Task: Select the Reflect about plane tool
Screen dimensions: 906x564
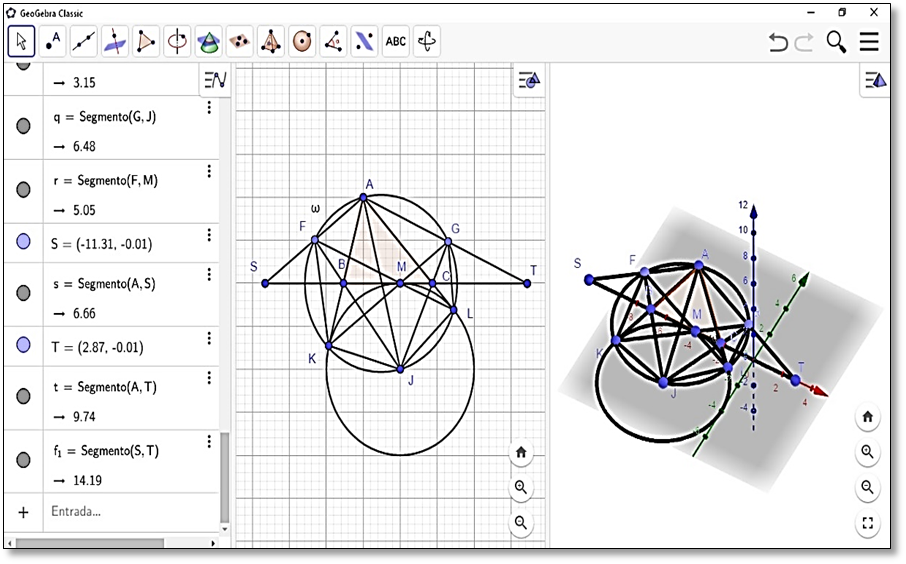Action: pyautogui.click(x=365, y=41)
